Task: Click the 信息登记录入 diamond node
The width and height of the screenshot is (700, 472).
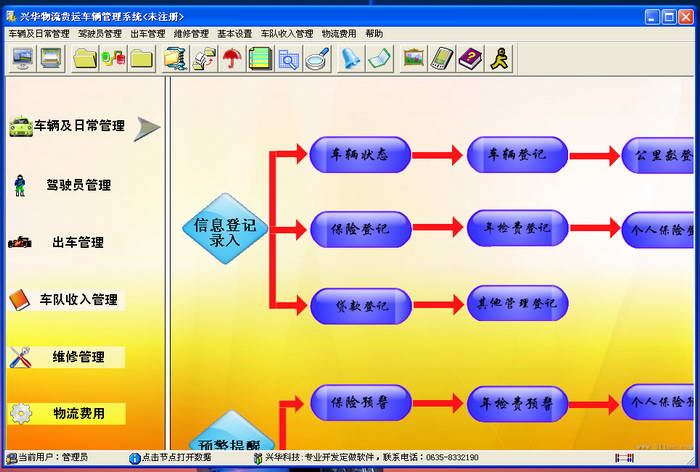Action: tap(225, 229)
